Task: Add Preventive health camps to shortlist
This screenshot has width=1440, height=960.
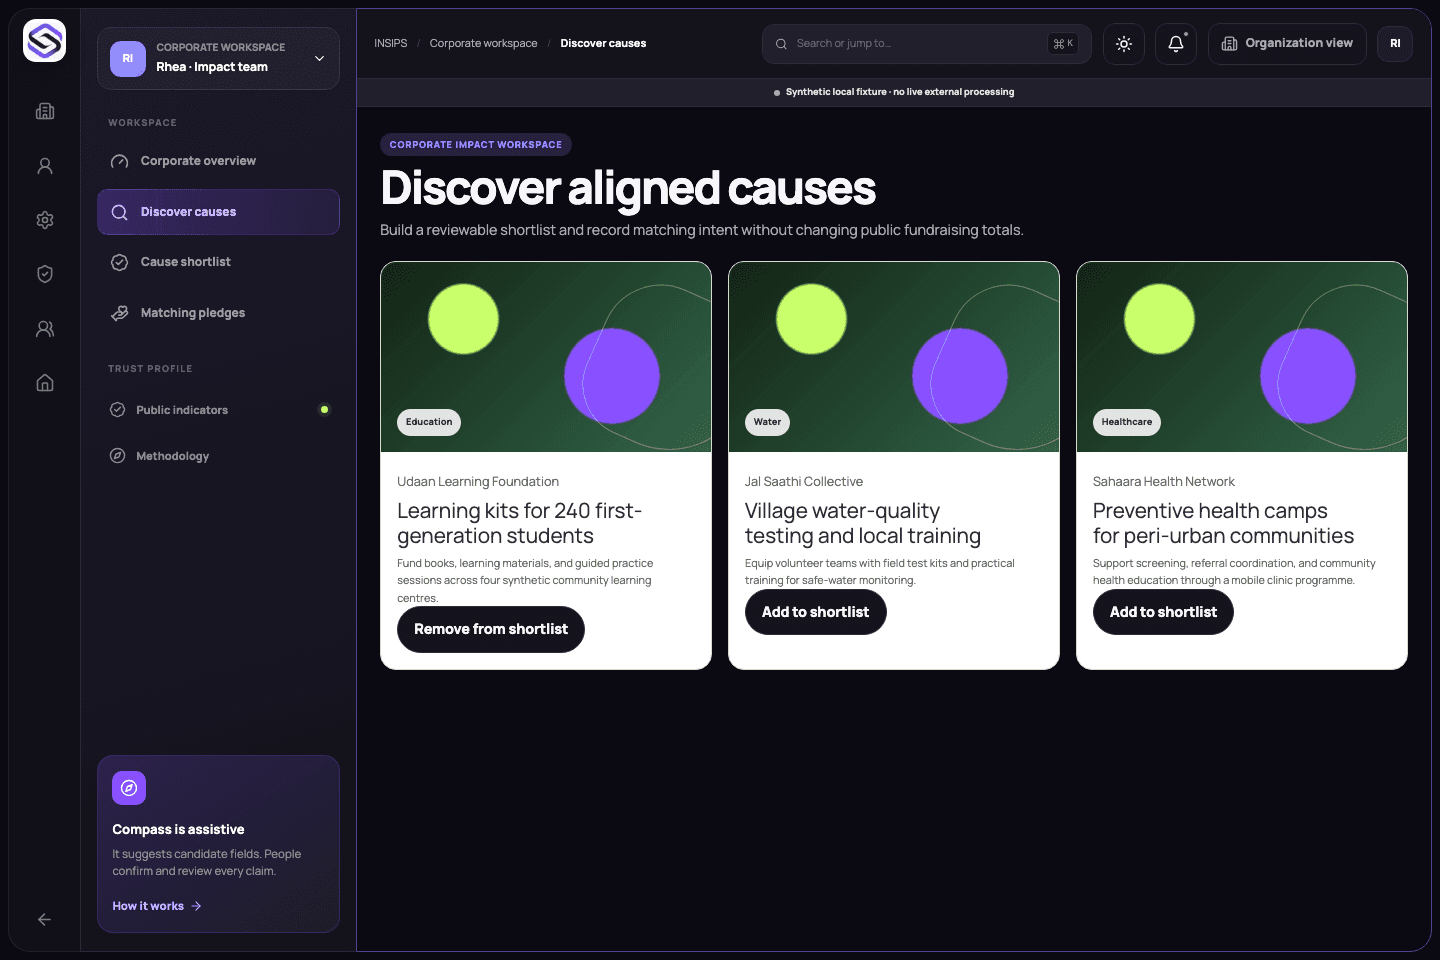Action: coord(1163,612)
